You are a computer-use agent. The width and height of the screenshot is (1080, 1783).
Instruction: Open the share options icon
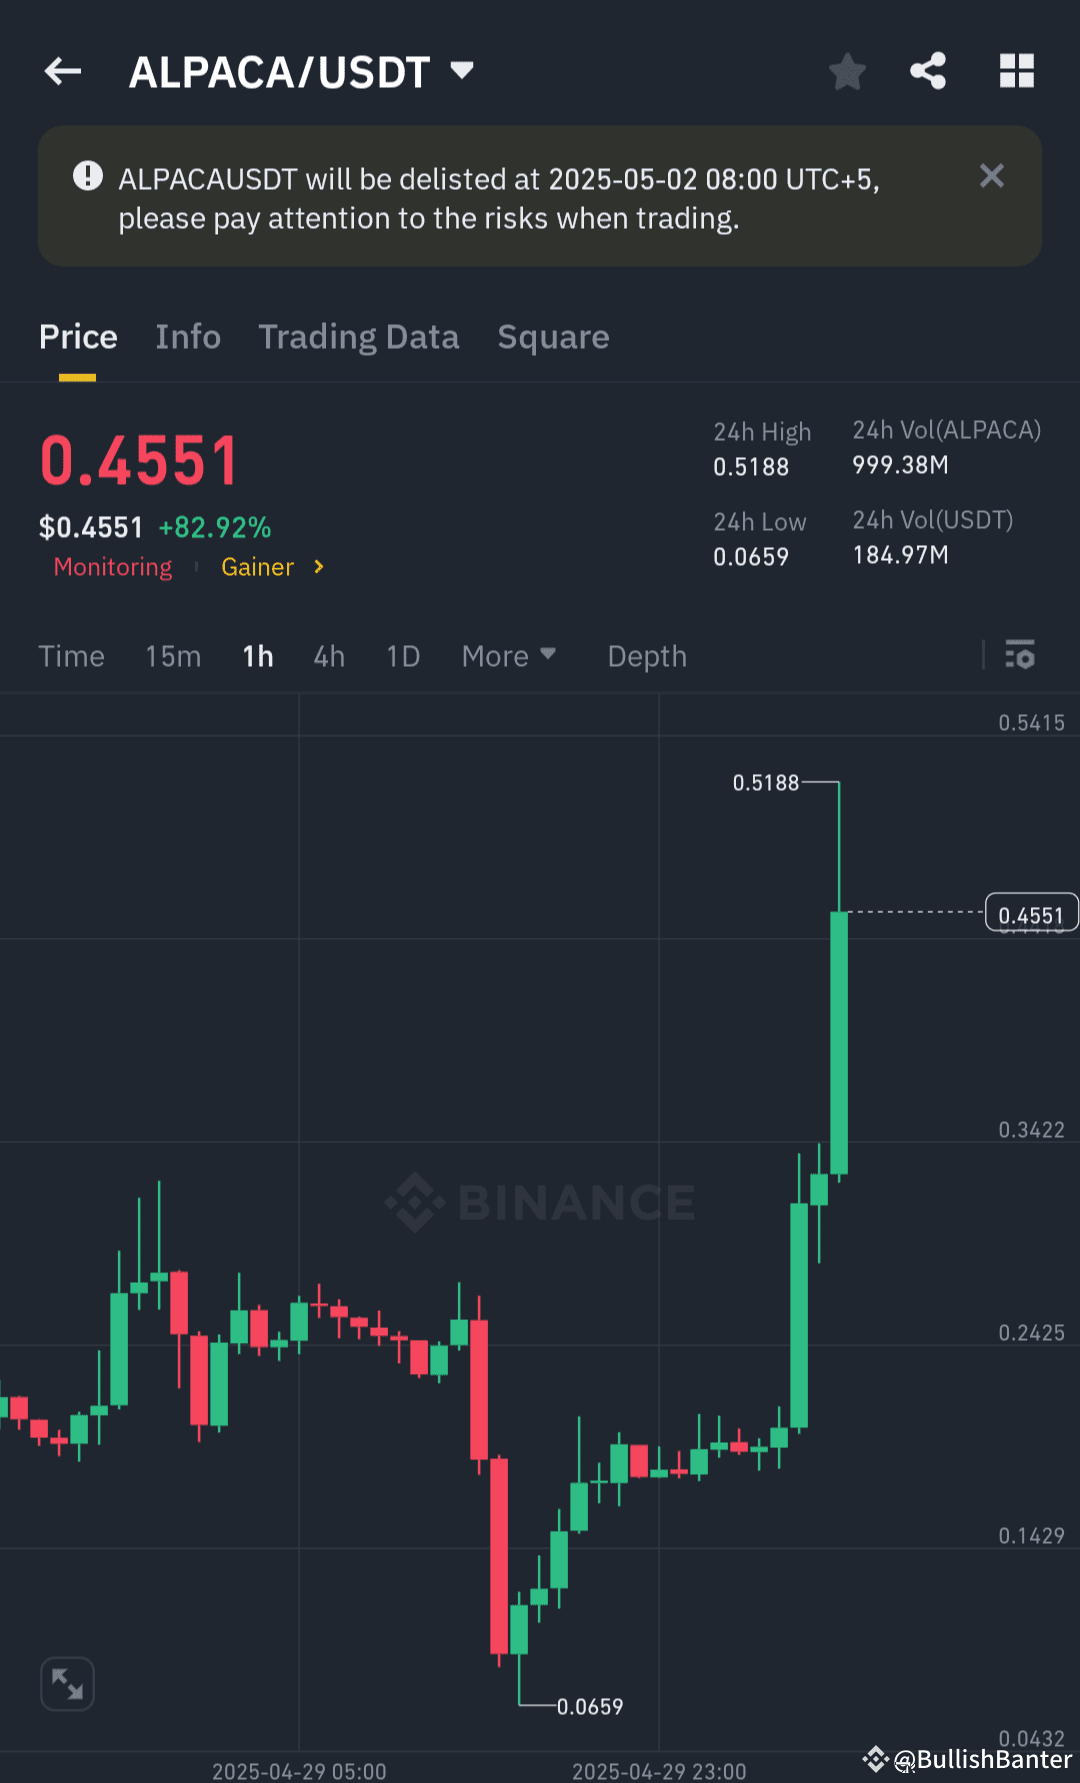tap(927, 71)
